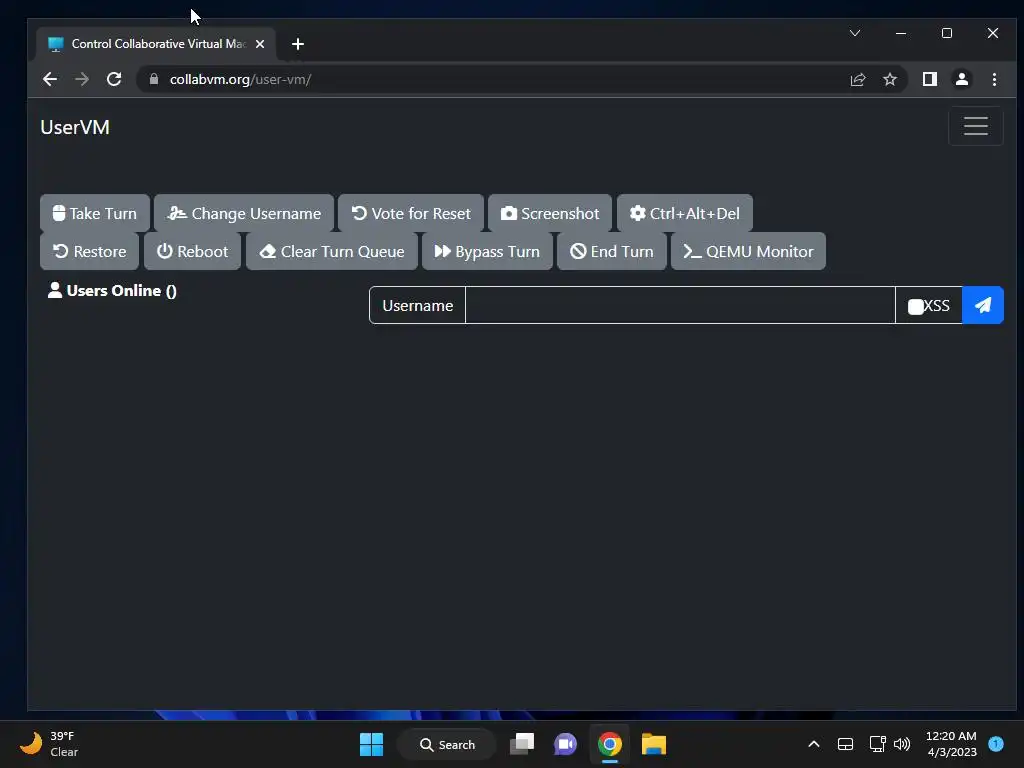1024x768 pixels.
Task: Send chat message with paper plane icon
Action: (x=983, y=305)
